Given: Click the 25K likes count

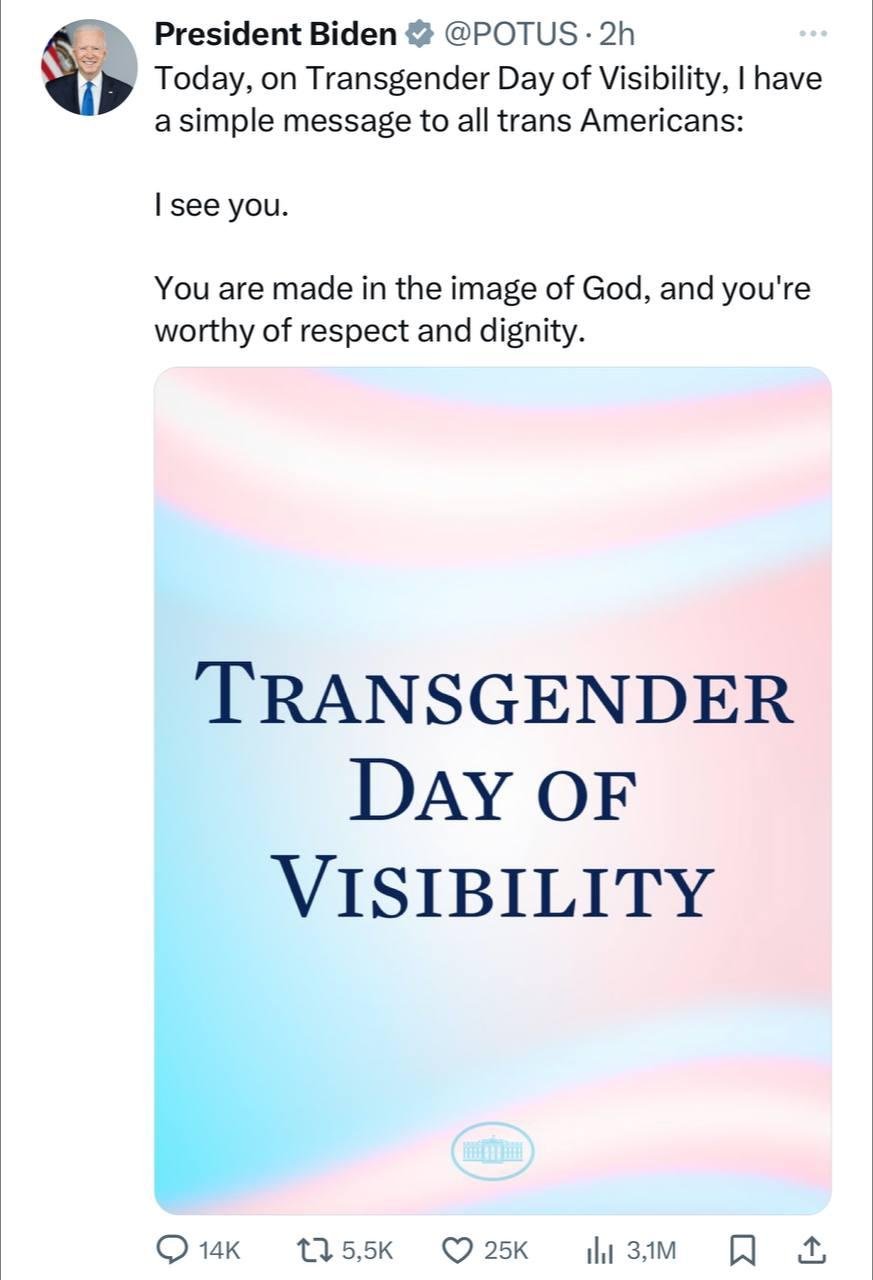Looking at the screenshot, I should [x=505, y=1249].
